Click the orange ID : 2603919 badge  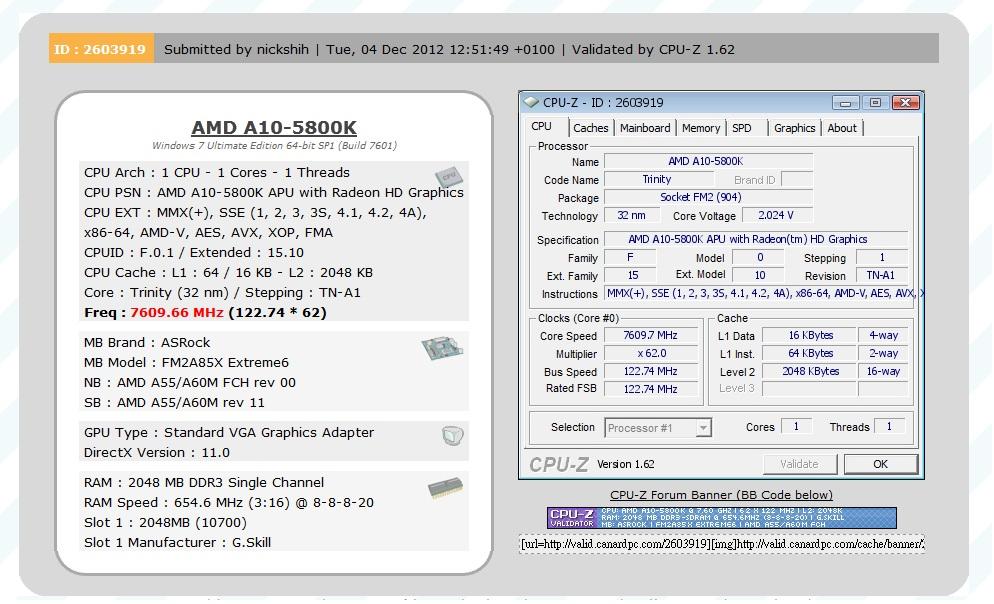pos(101,49)
